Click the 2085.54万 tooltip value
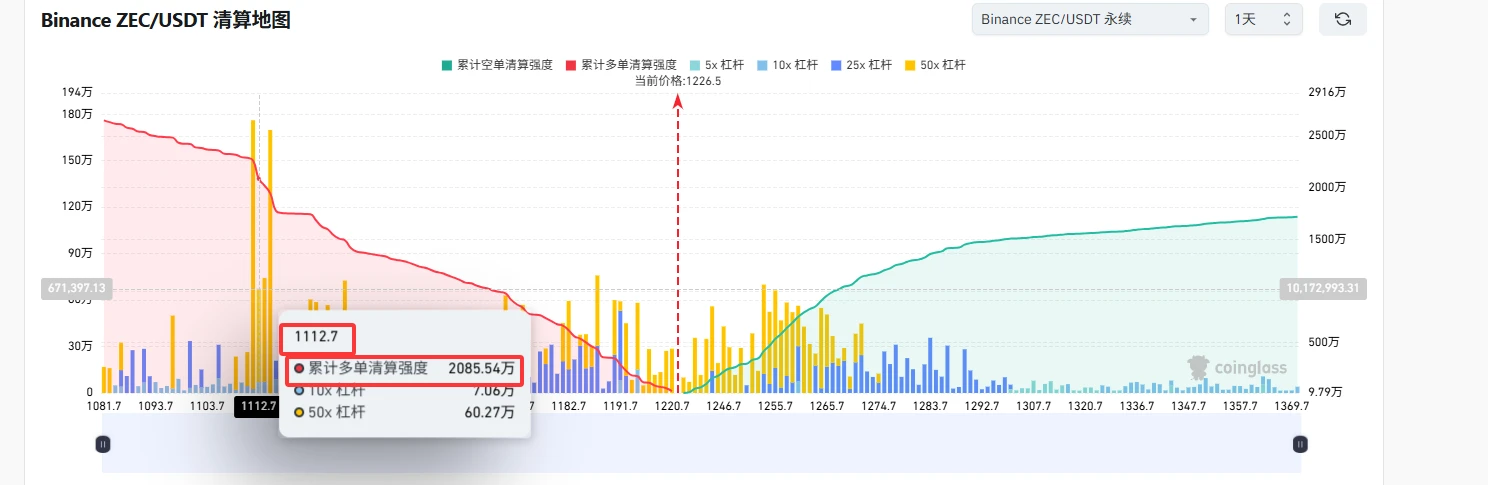1488x485 pixels. point(482,369)
